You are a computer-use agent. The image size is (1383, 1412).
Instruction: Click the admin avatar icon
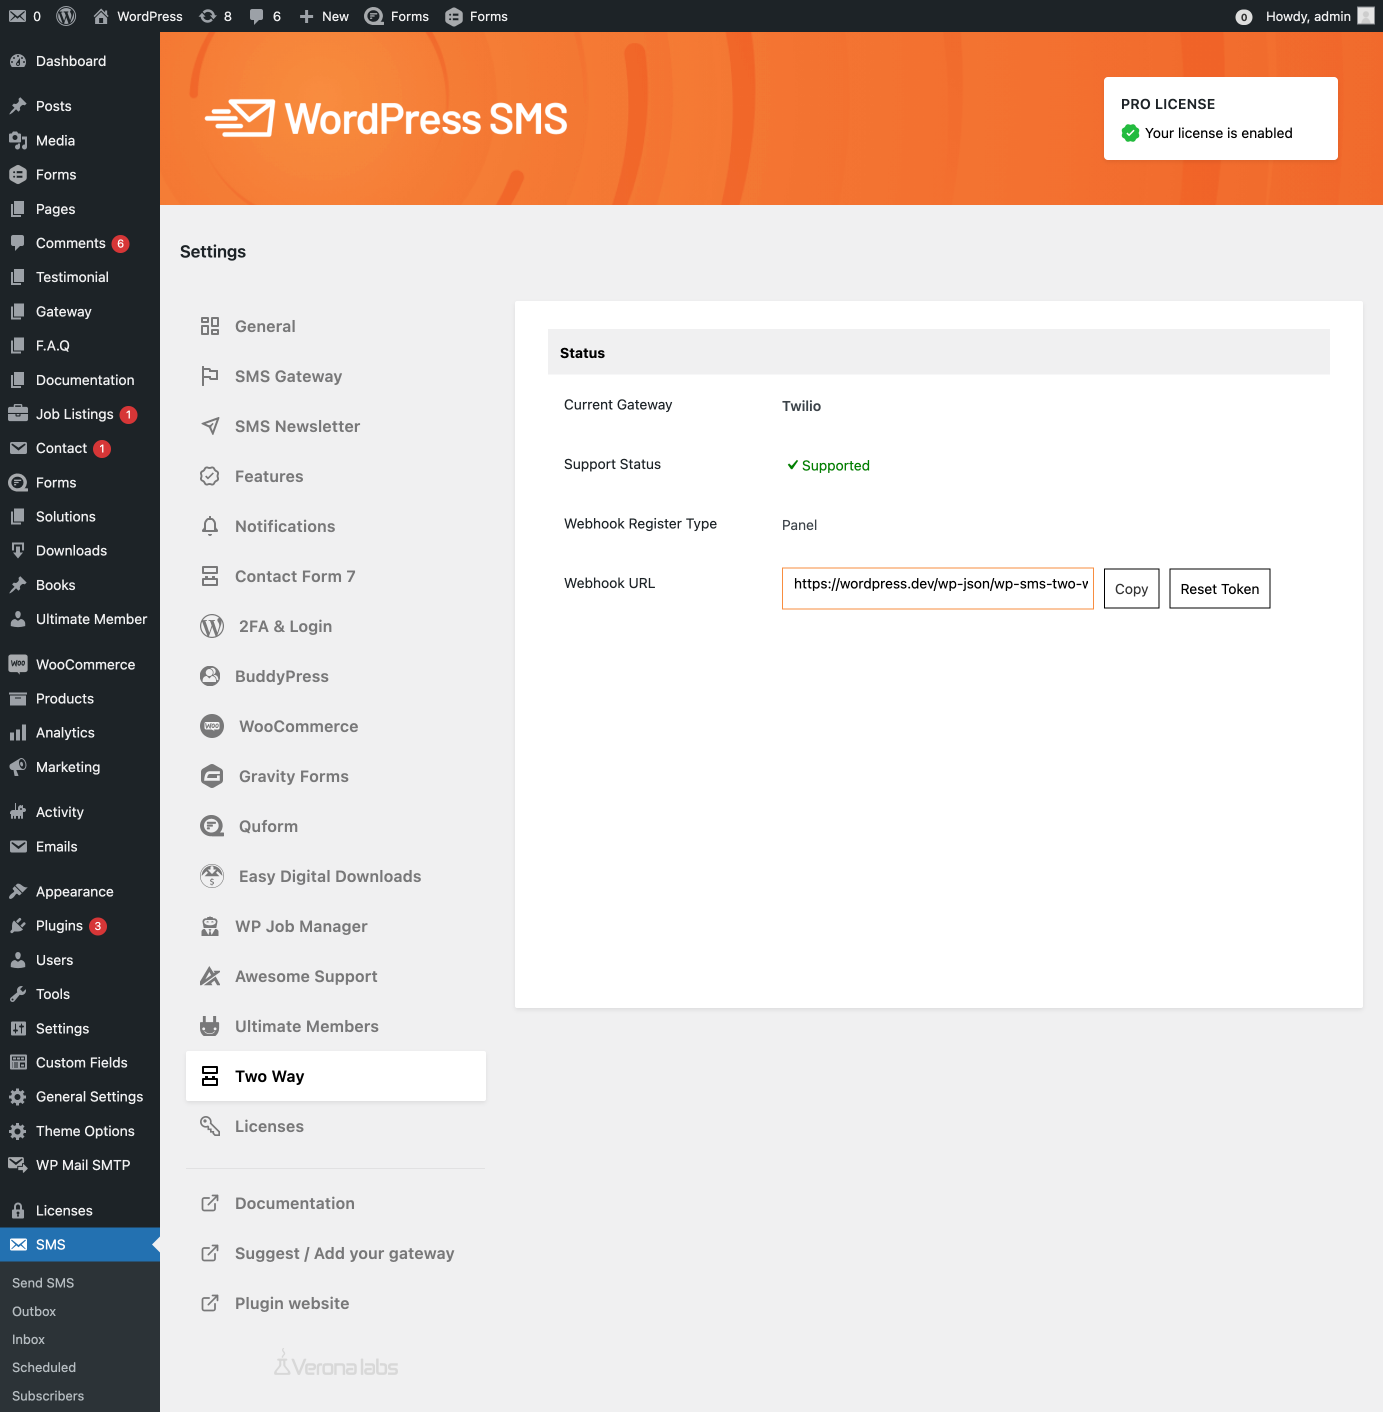pos(1366,16)
